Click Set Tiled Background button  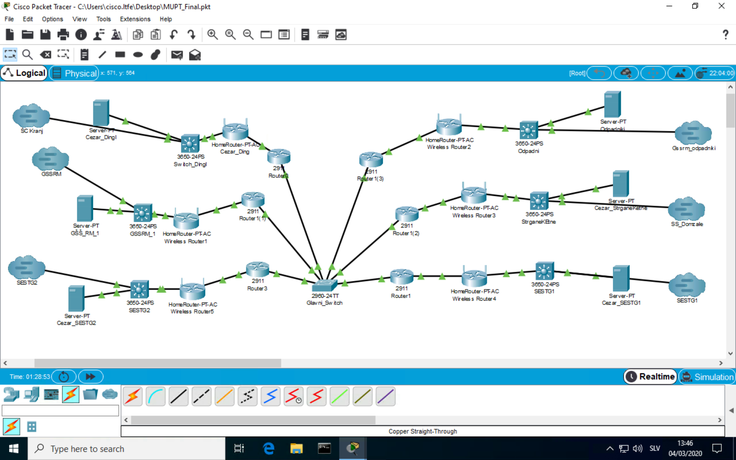coord(680,73)
